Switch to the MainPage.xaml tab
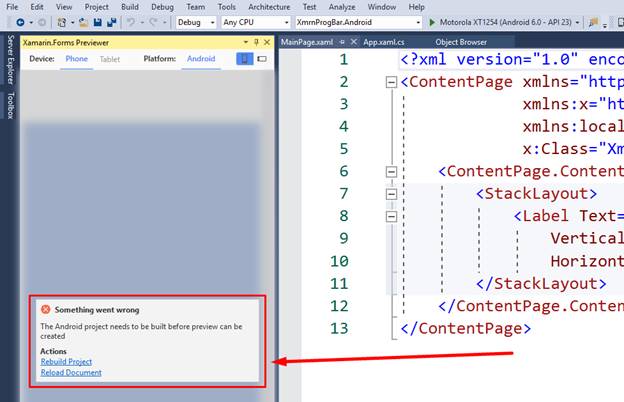This screenshot has height=402, width=624. (307, 42)
